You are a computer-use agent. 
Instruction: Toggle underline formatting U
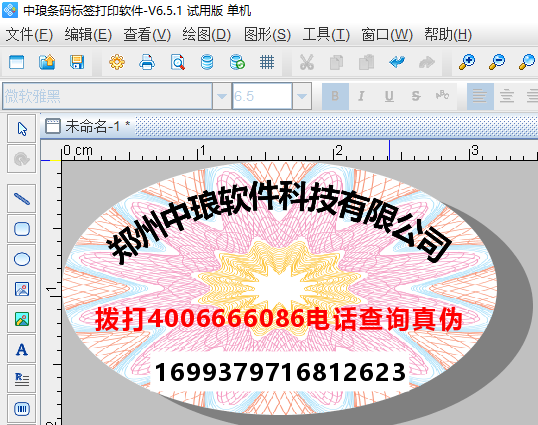coord(389,96)
